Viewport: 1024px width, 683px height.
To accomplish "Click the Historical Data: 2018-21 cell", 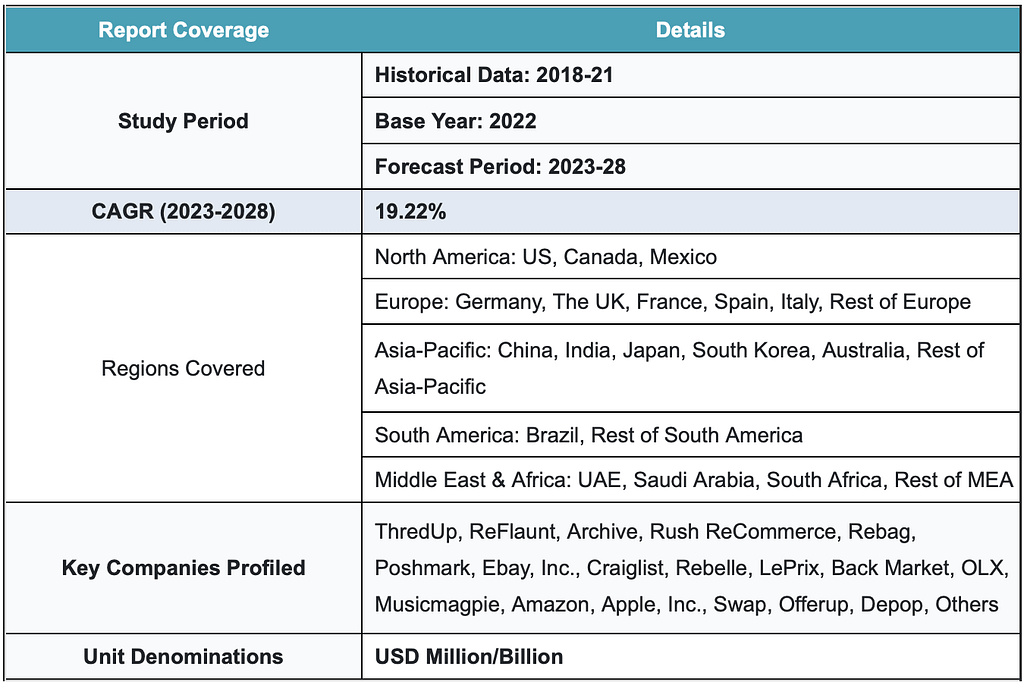I will (x=493, y=75).
